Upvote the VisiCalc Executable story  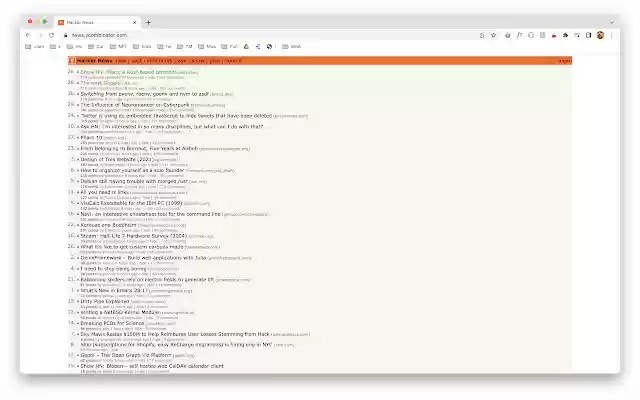[x=78, y=203]
